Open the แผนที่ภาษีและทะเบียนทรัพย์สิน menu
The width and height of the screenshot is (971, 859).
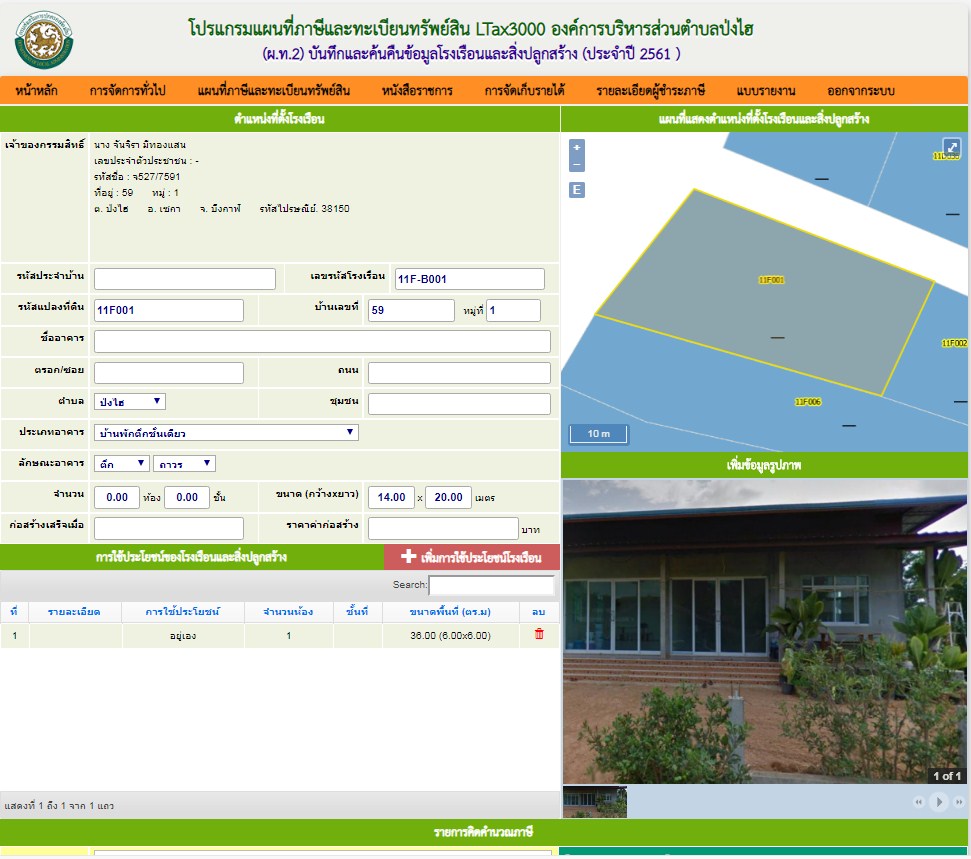point(274,90)
